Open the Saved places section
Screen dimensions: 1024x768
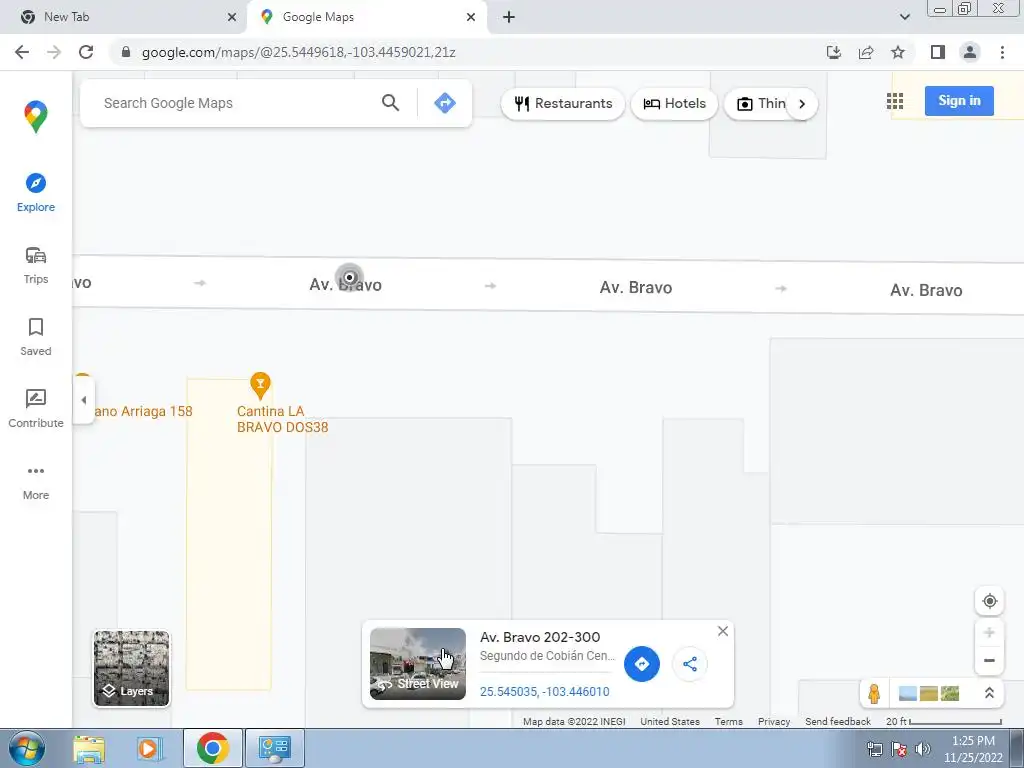pos(36,337)
